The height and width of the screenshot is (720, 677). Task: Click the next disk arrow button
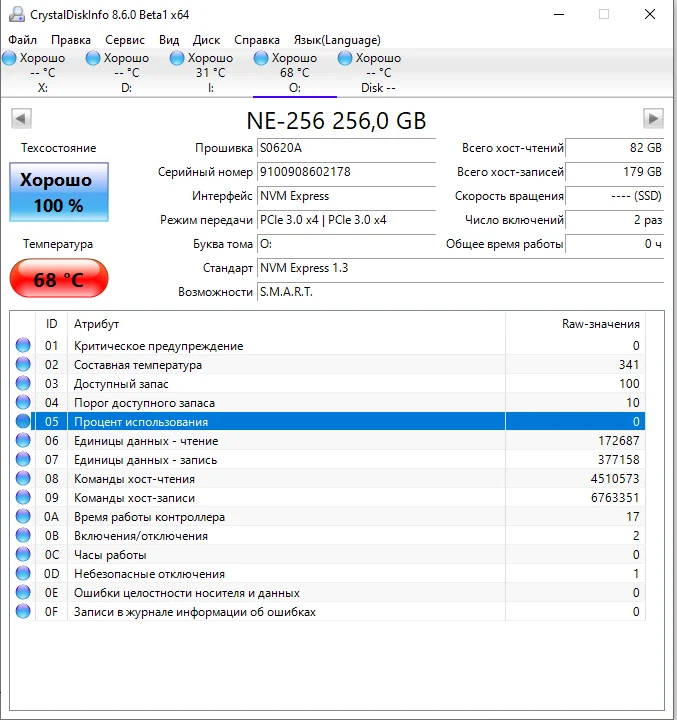coord(653,118)
